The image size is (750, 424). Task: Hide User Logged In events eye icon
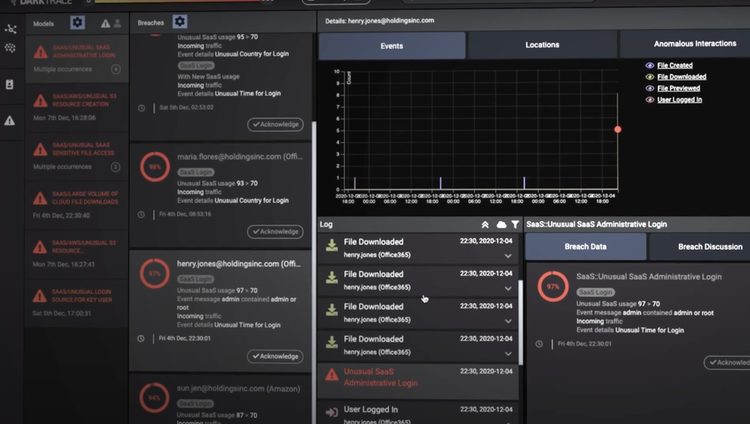click(x=650, y=100)
